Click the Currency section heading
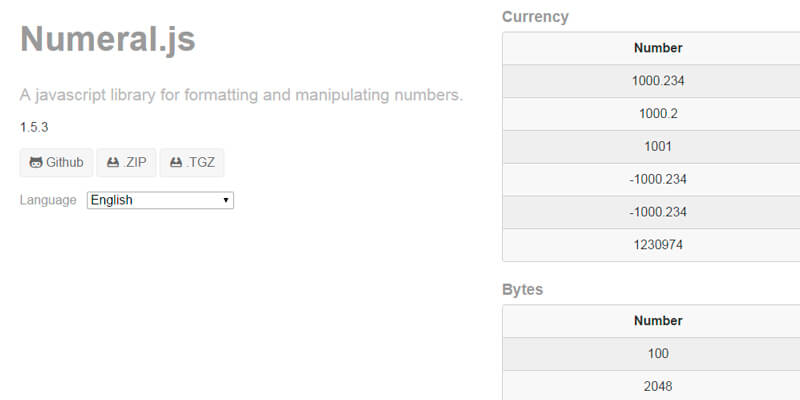Image resolution: width=800 pixels, height=400 pixels. tap(535, 17)
